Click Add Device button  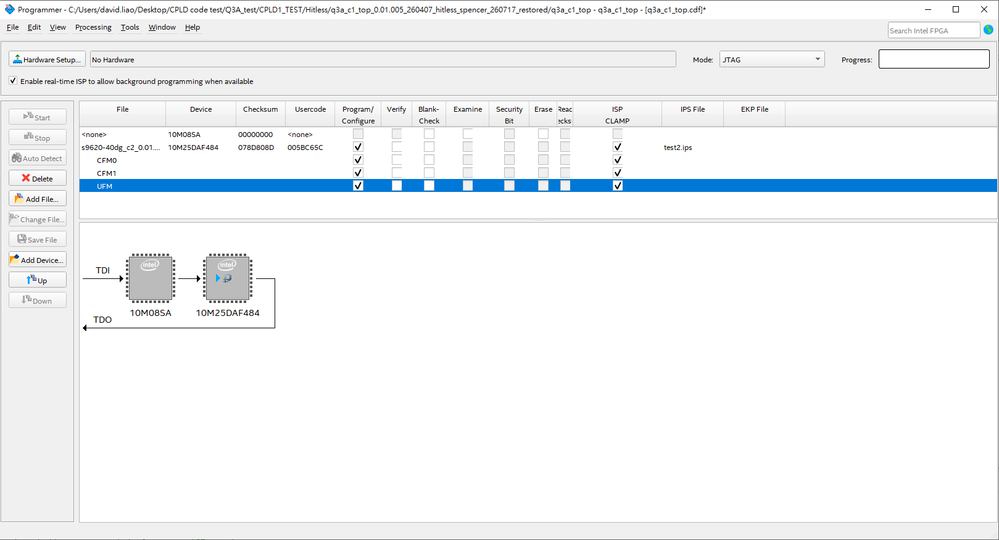[x=38, y=260]
